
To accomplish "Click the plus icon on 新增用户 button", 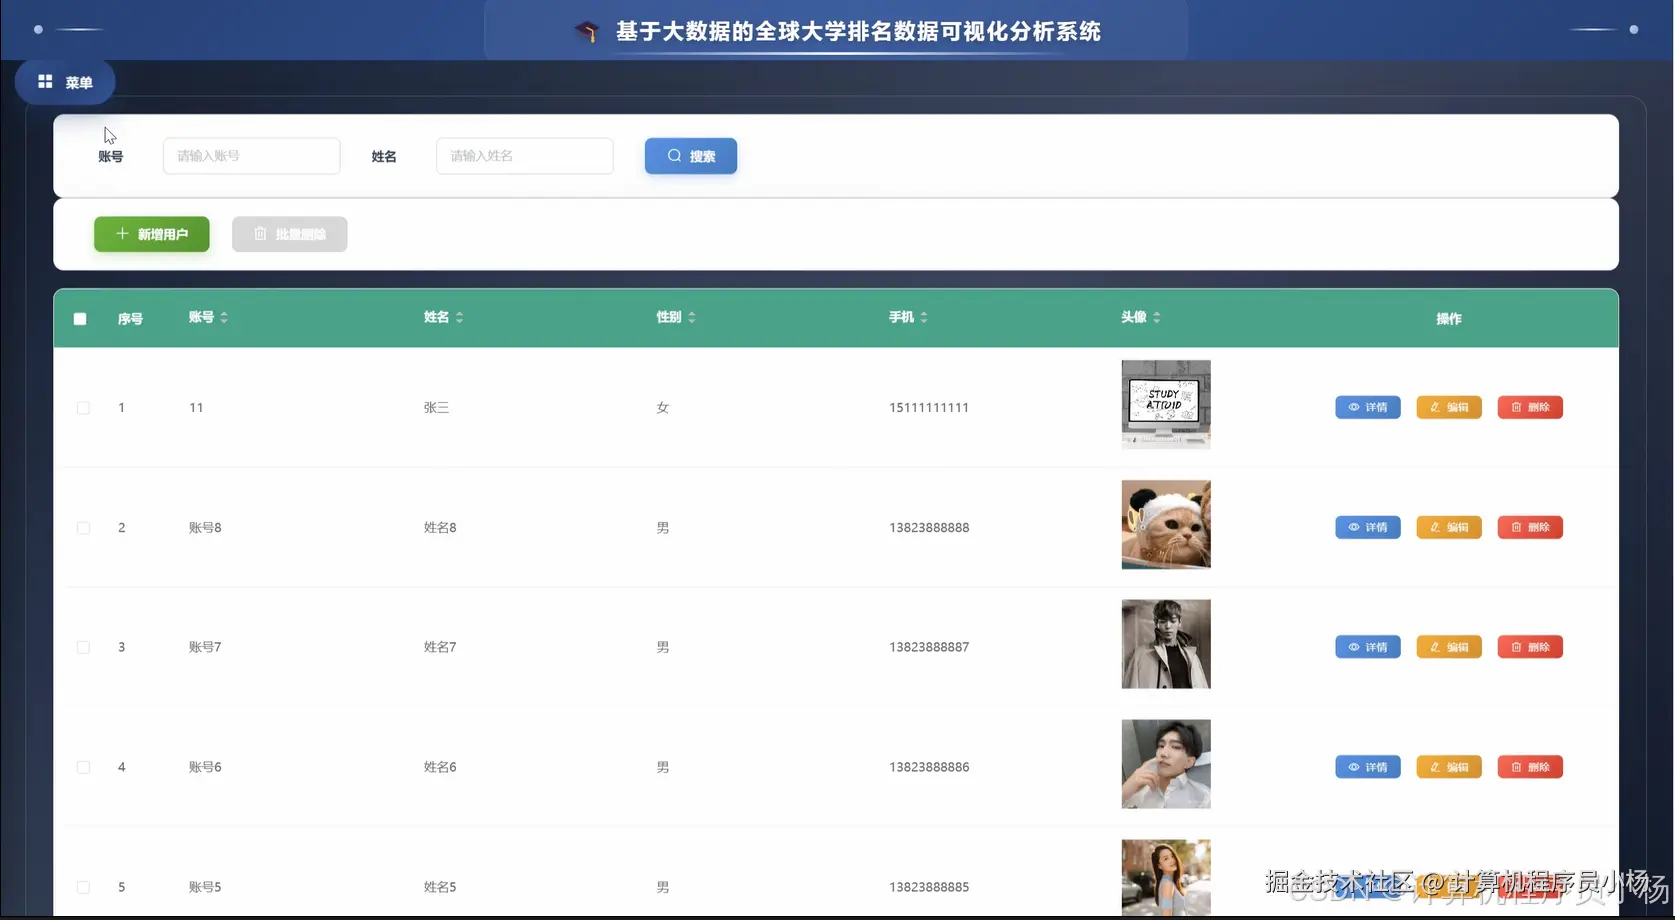I will [x=122, y=234].
